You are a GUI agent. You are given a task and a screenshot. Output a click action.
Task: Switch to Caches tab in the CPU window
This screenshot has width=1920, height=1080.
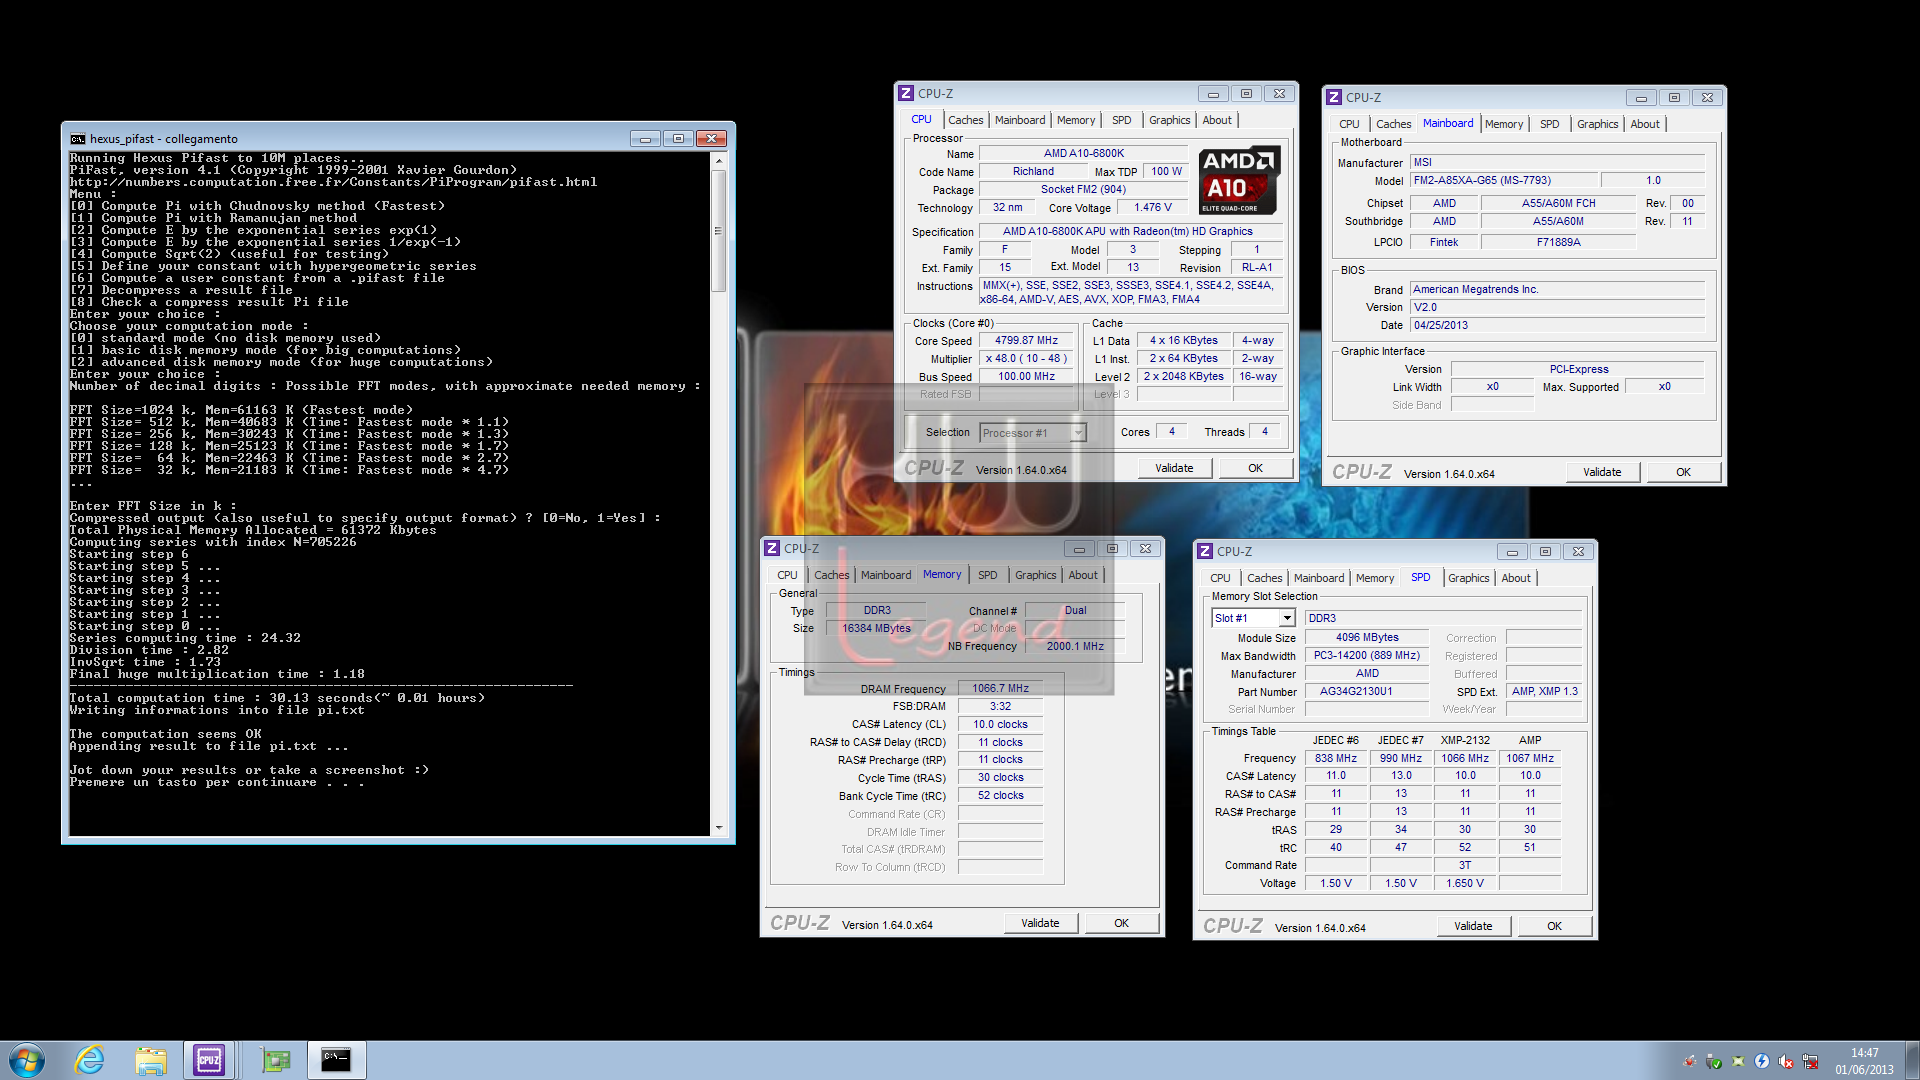(x=965, y=120)
